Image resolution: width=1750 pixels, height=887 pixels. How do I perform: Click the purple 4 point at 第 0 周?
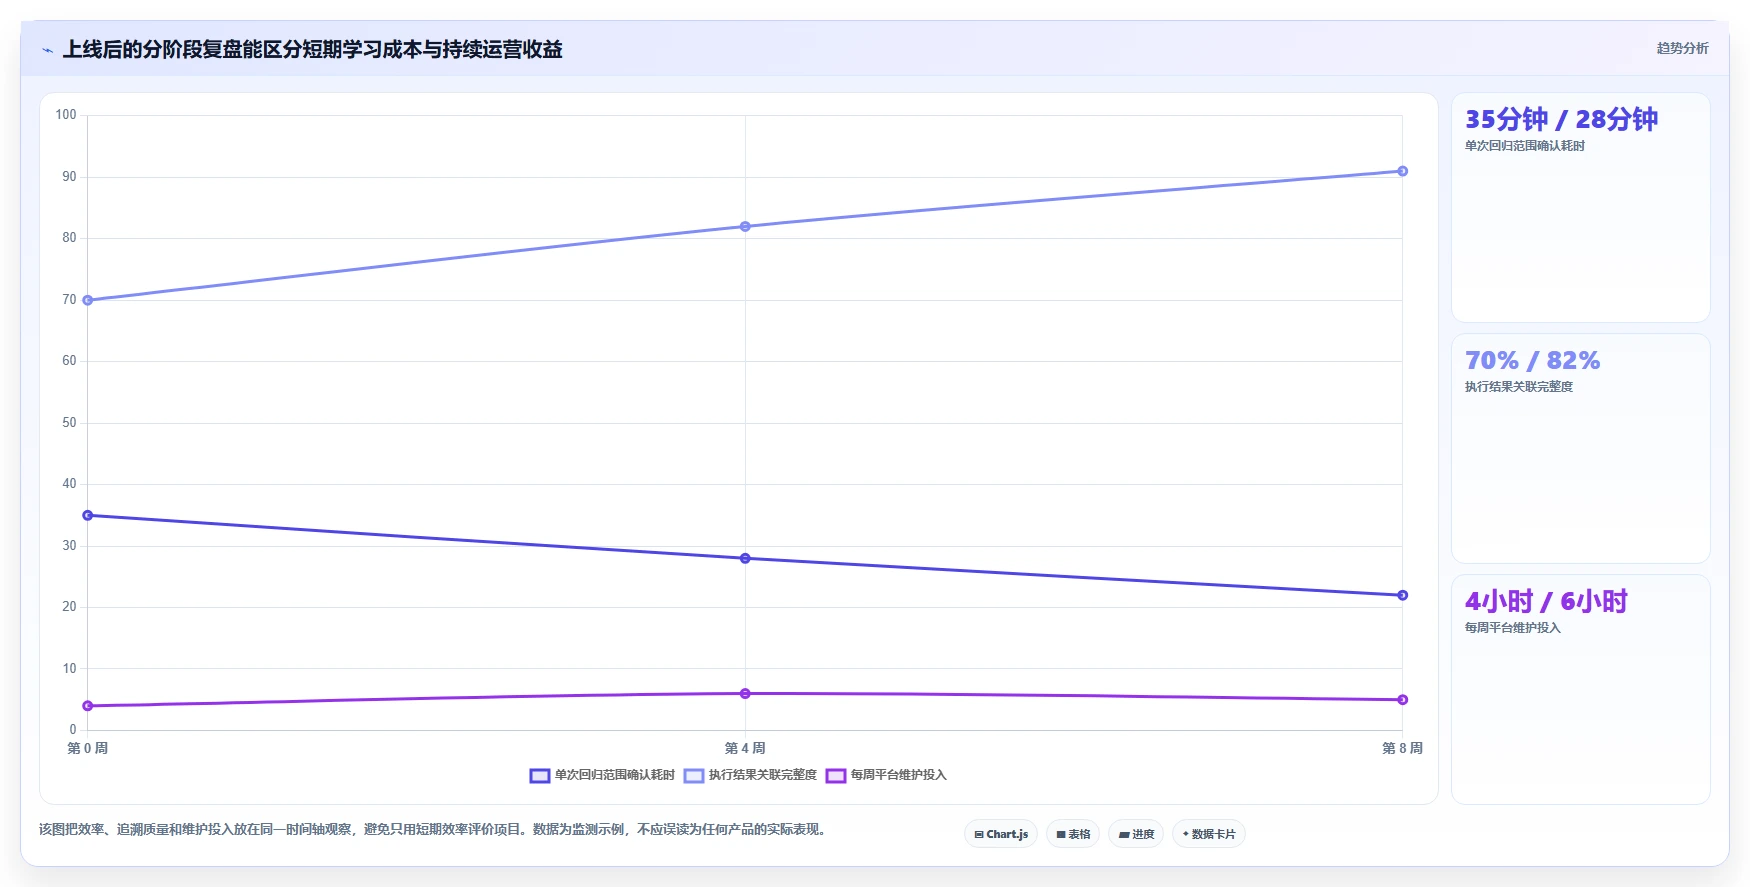coord(88,706)
